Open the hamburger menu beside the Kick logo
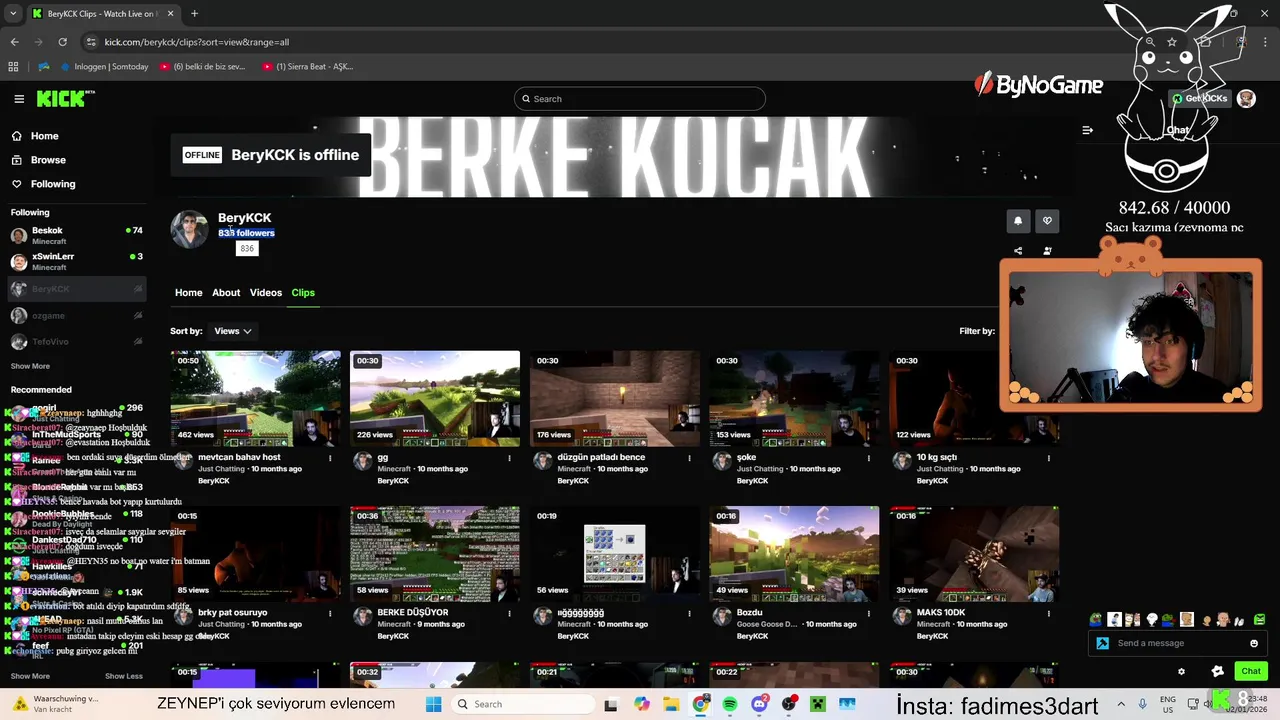This screenshot has width=1280, height=720. pyautogui.click(x=19, y=99)
